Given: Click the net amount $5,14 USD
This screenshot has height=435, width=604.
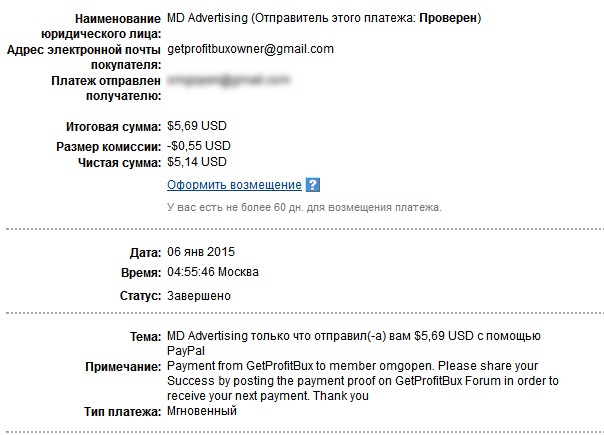Looking at the screenshot, I should [x=197, y=161].
